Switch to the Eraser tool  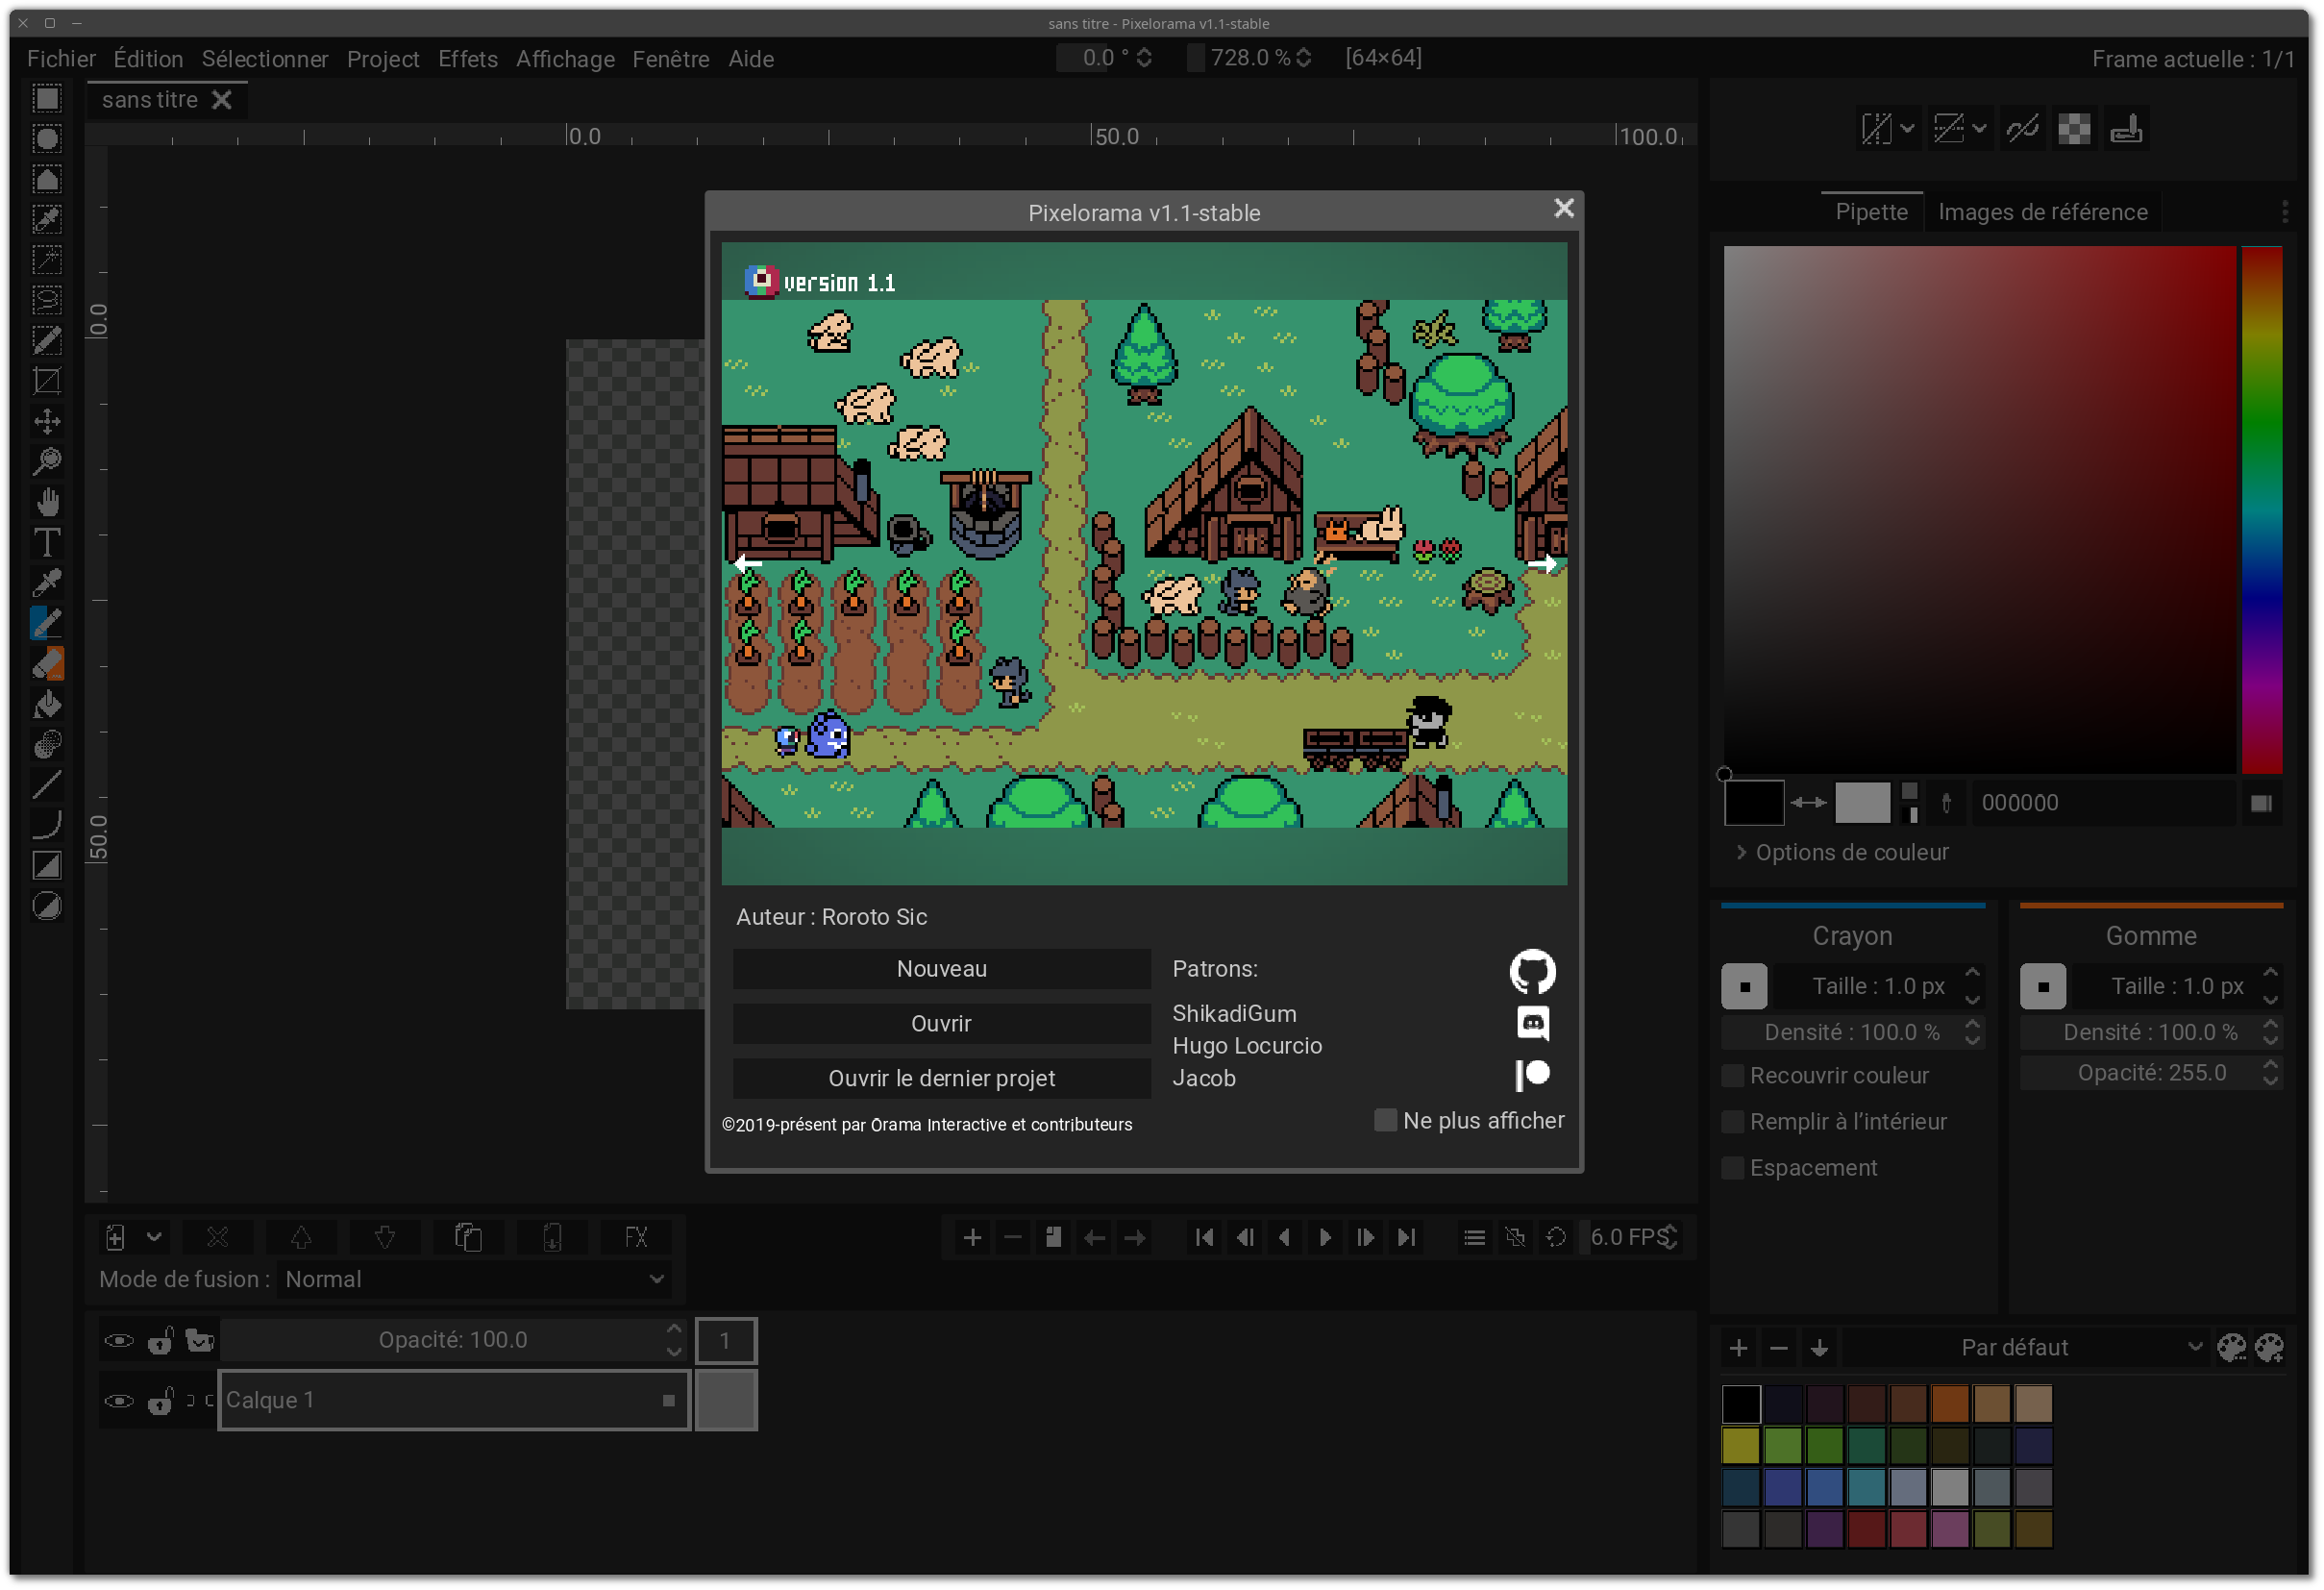click(x=46, y=663)
